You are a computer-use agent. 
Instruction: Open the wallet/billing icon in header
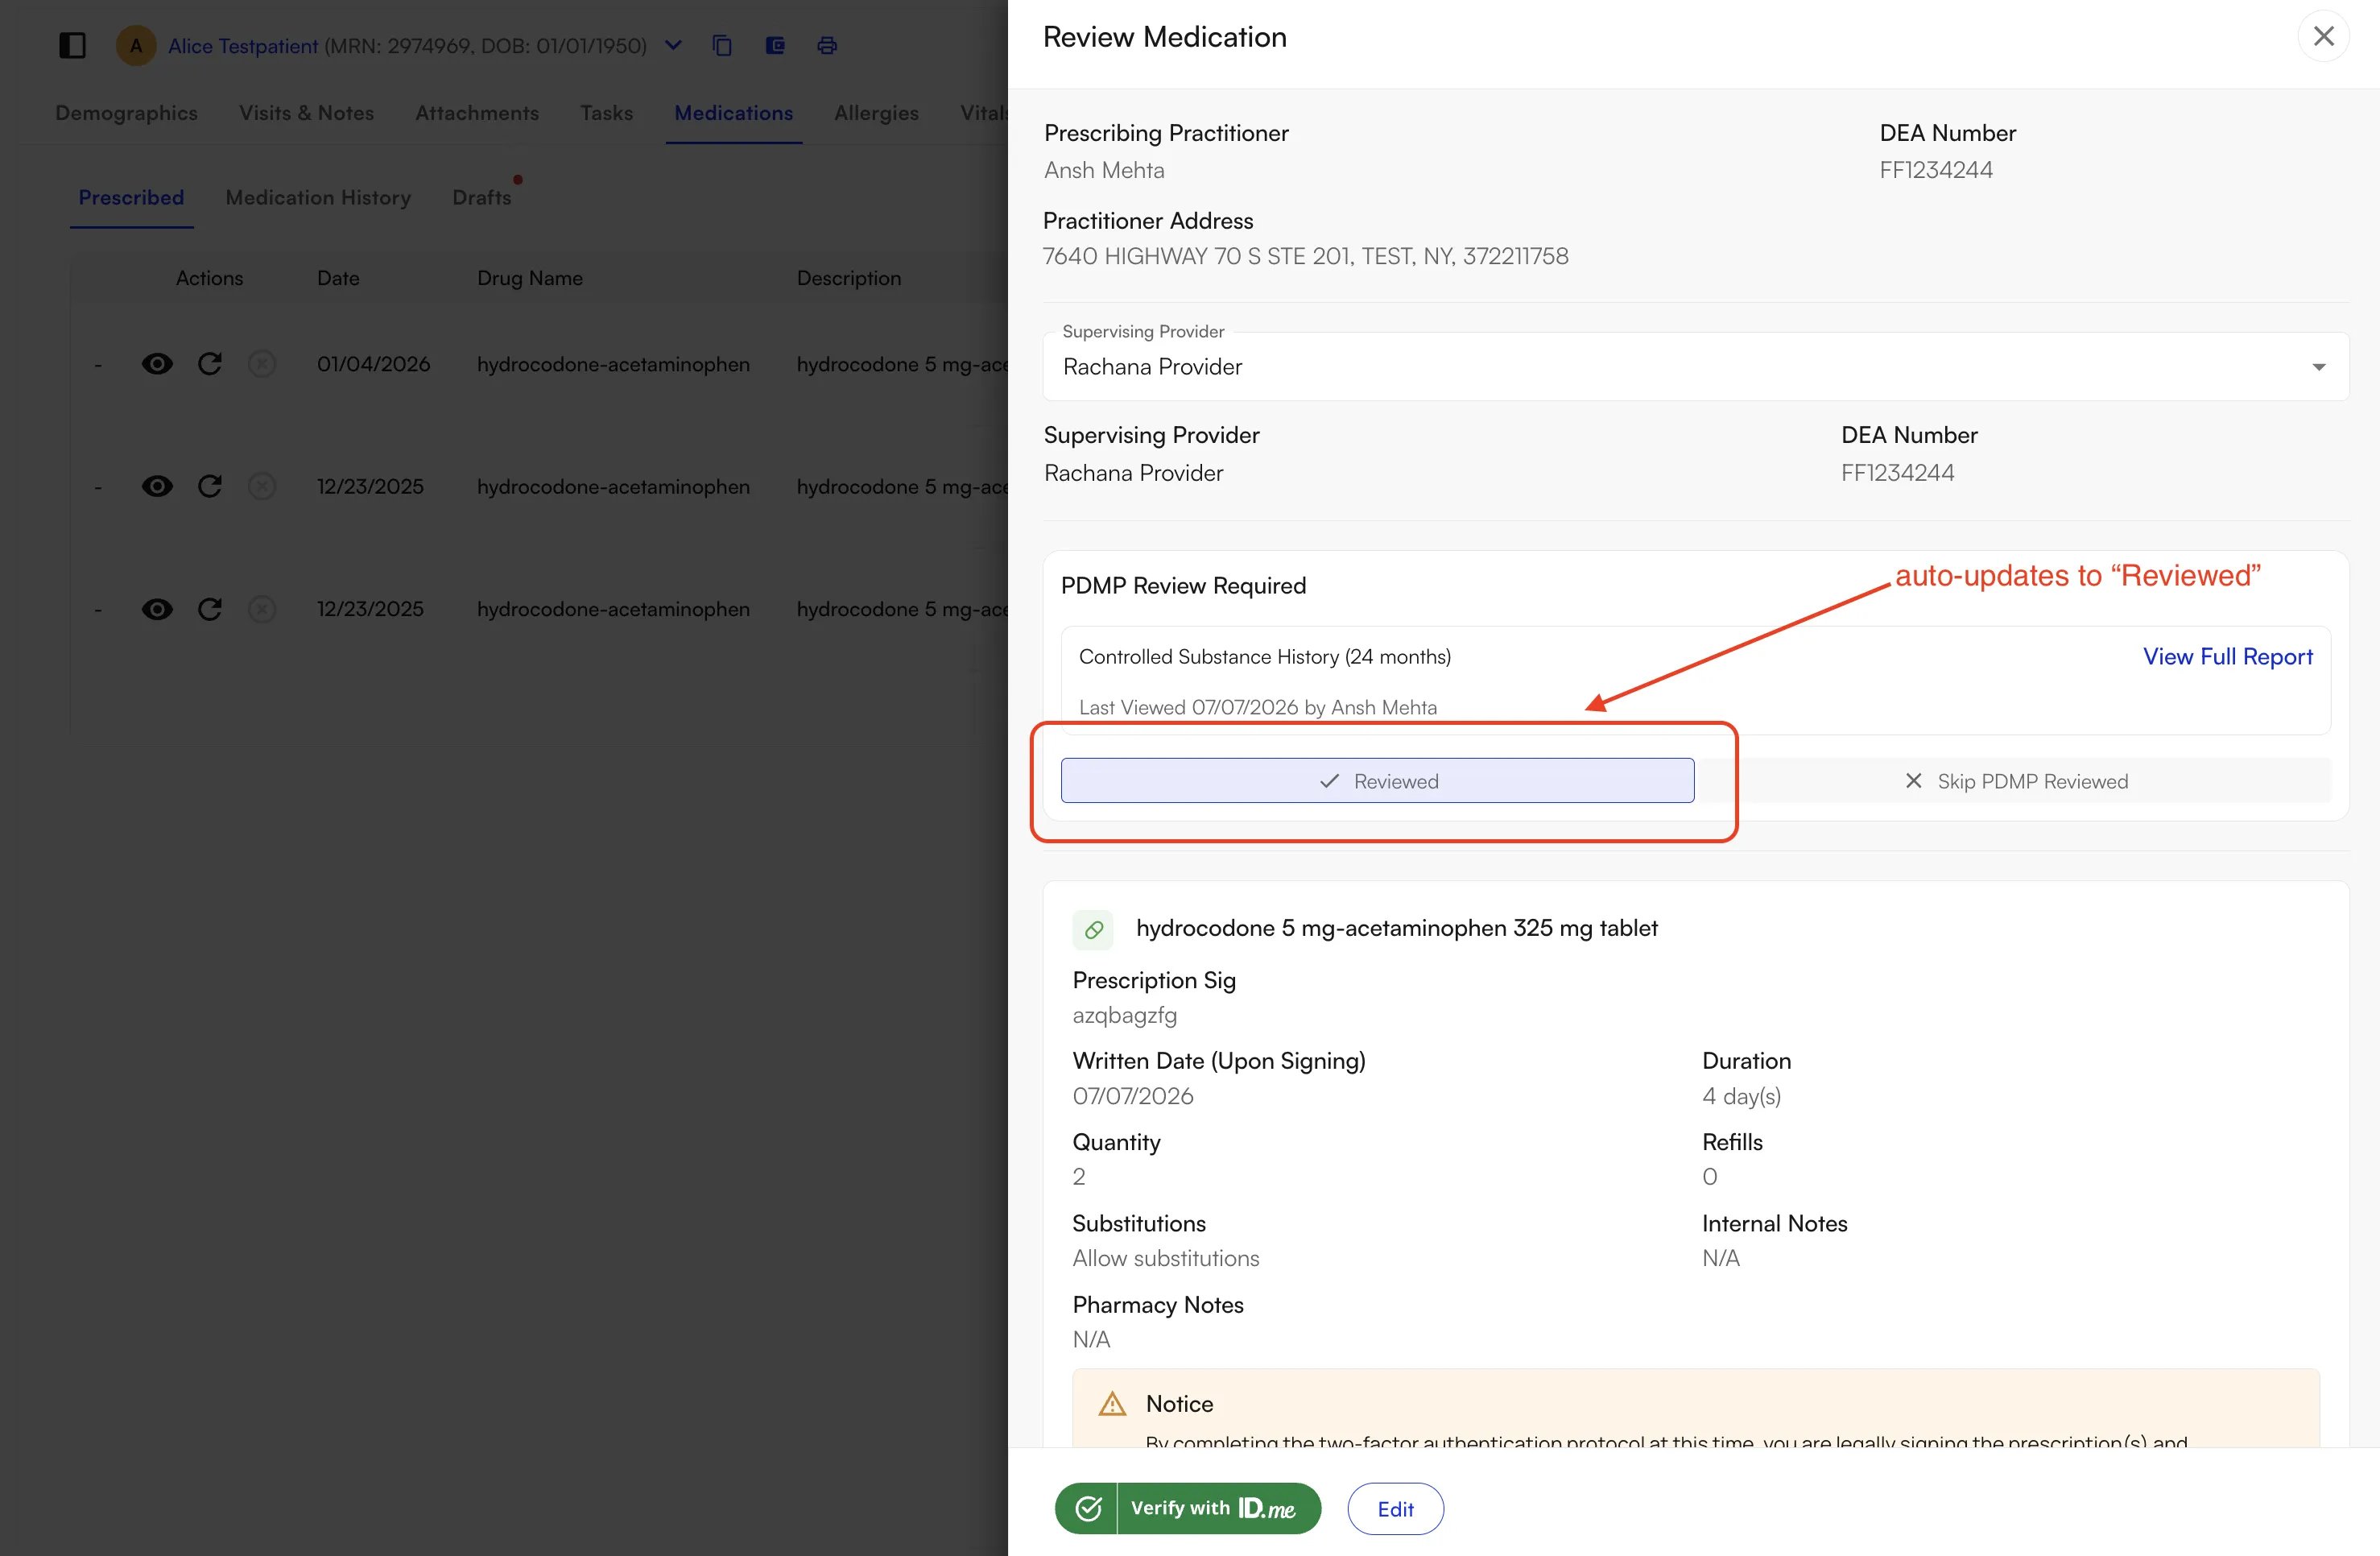pyautogui.click(x=775, y=45)
